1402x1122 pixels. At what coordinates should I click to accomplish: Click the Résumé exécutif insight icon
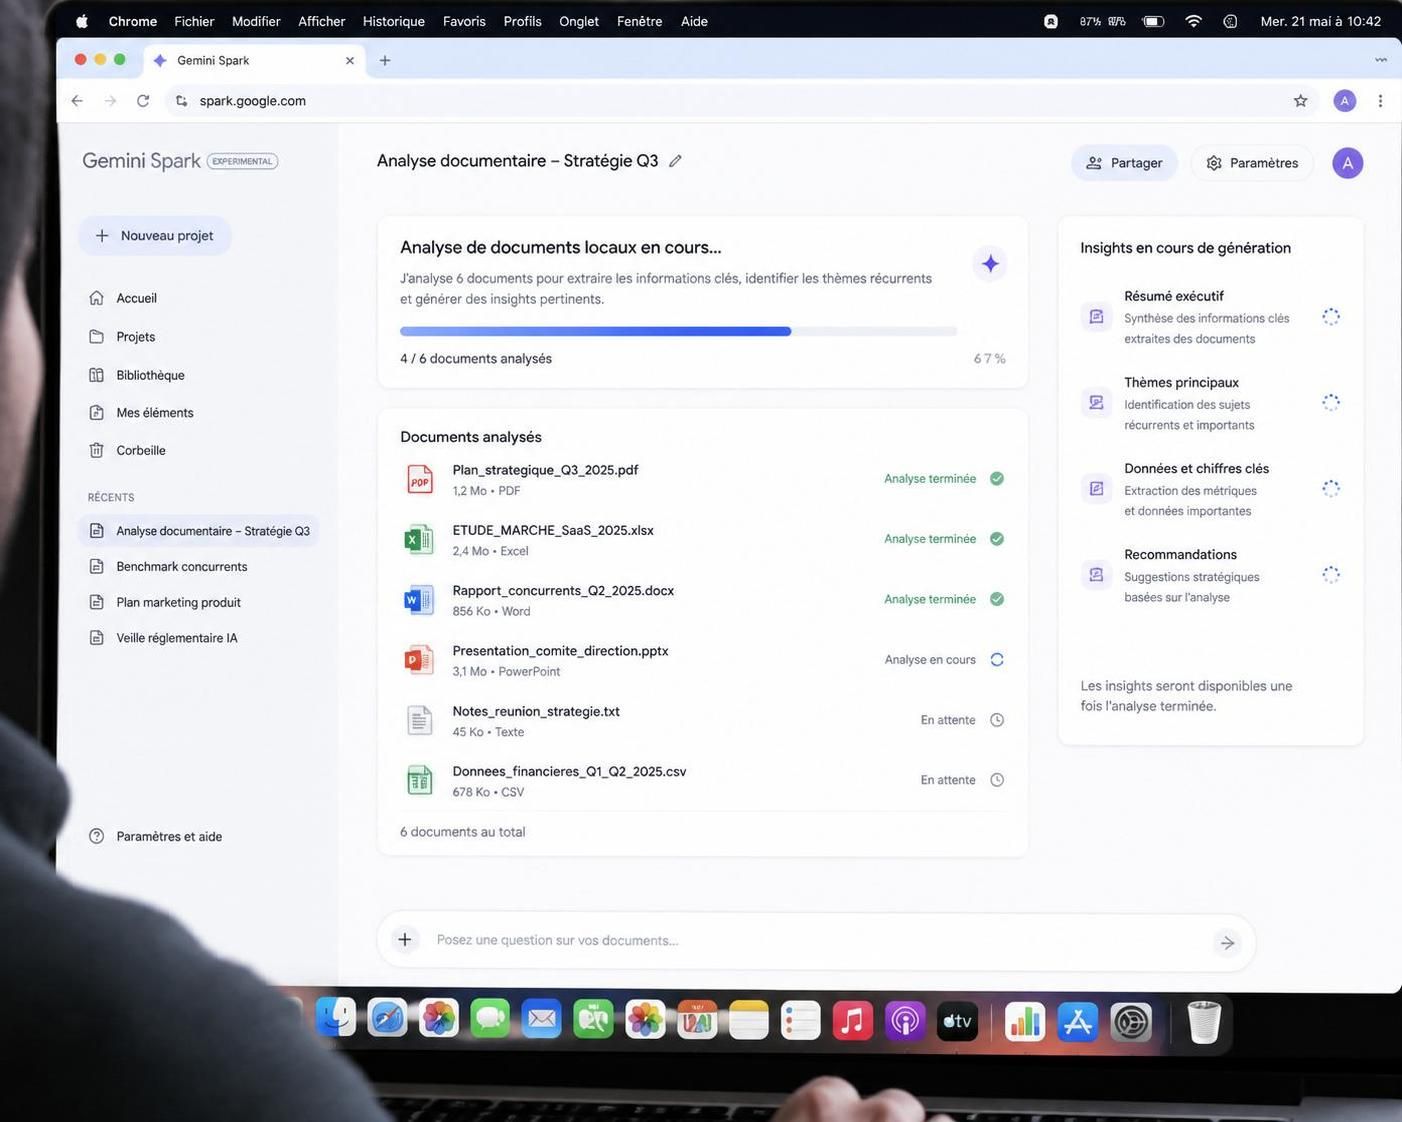point(1096,317)
